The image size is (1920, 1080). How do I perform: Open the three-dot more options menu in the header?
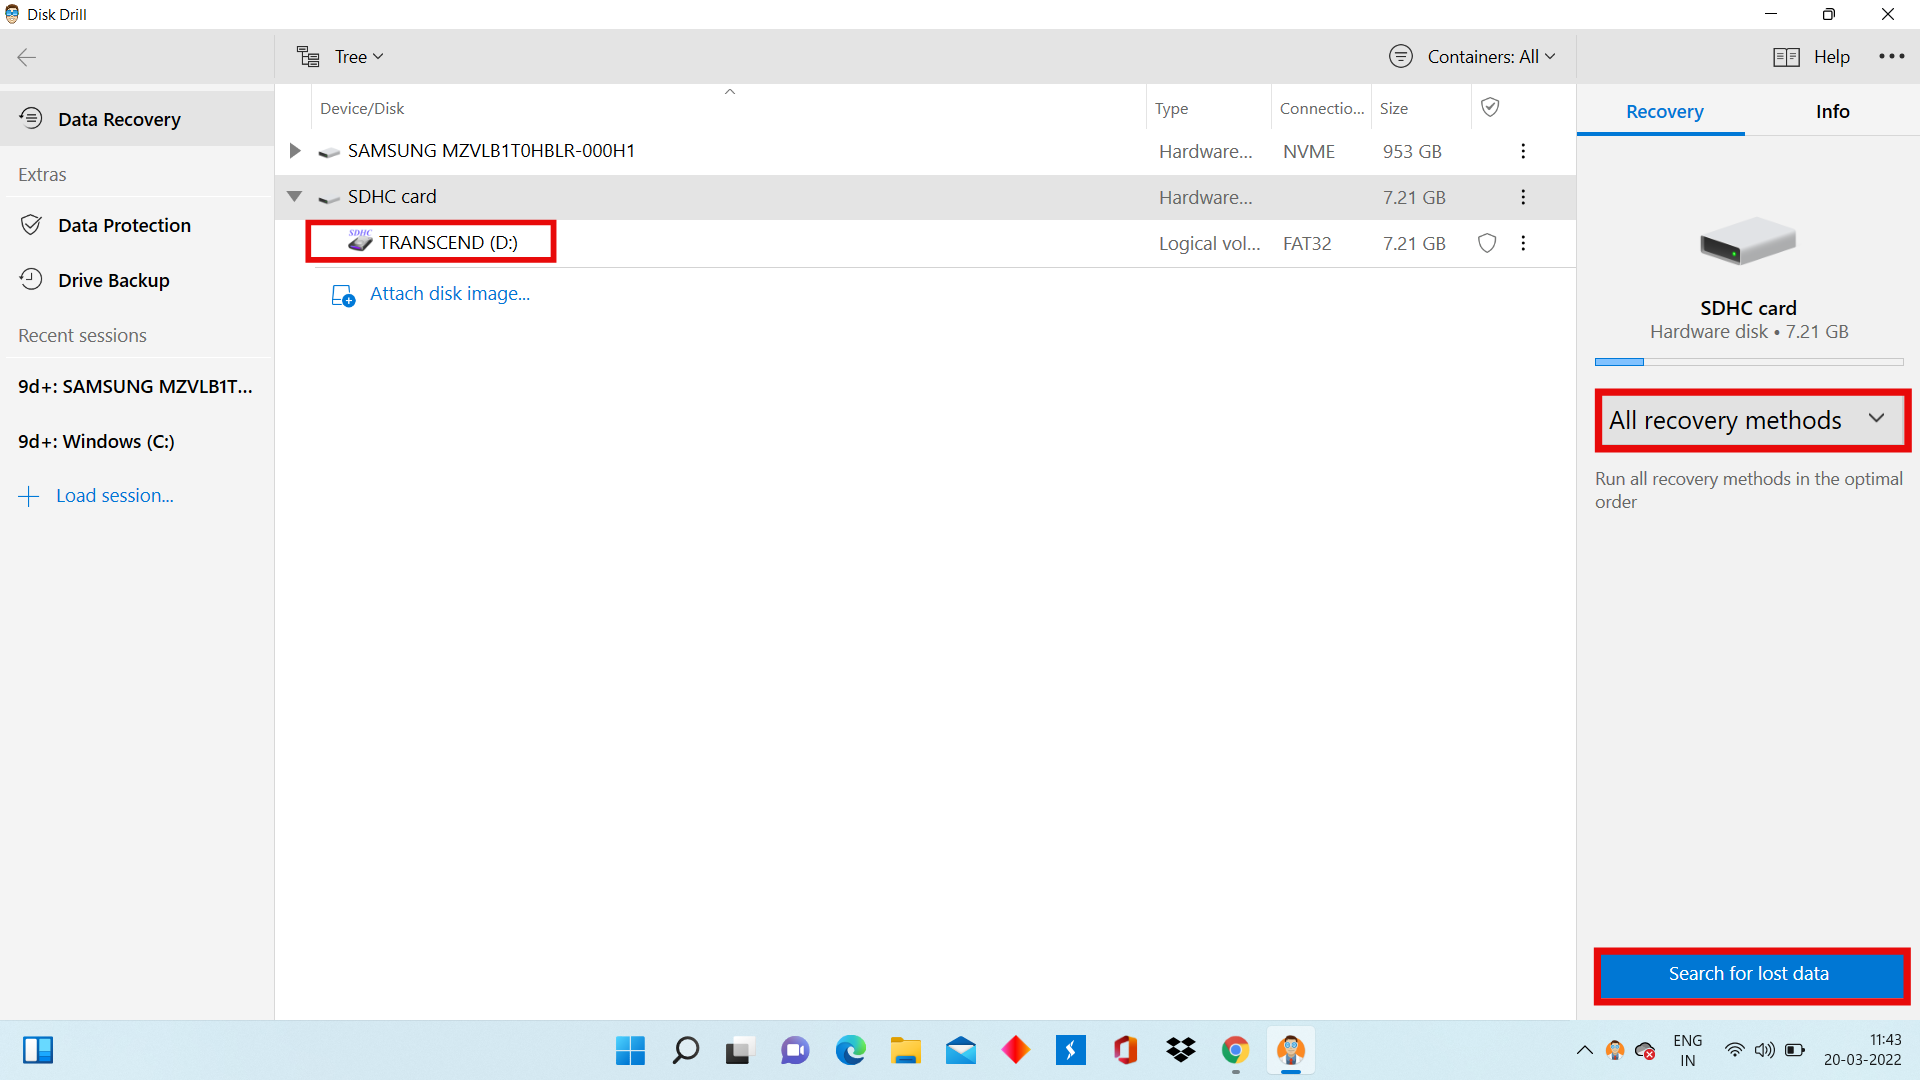(1891, 57)
